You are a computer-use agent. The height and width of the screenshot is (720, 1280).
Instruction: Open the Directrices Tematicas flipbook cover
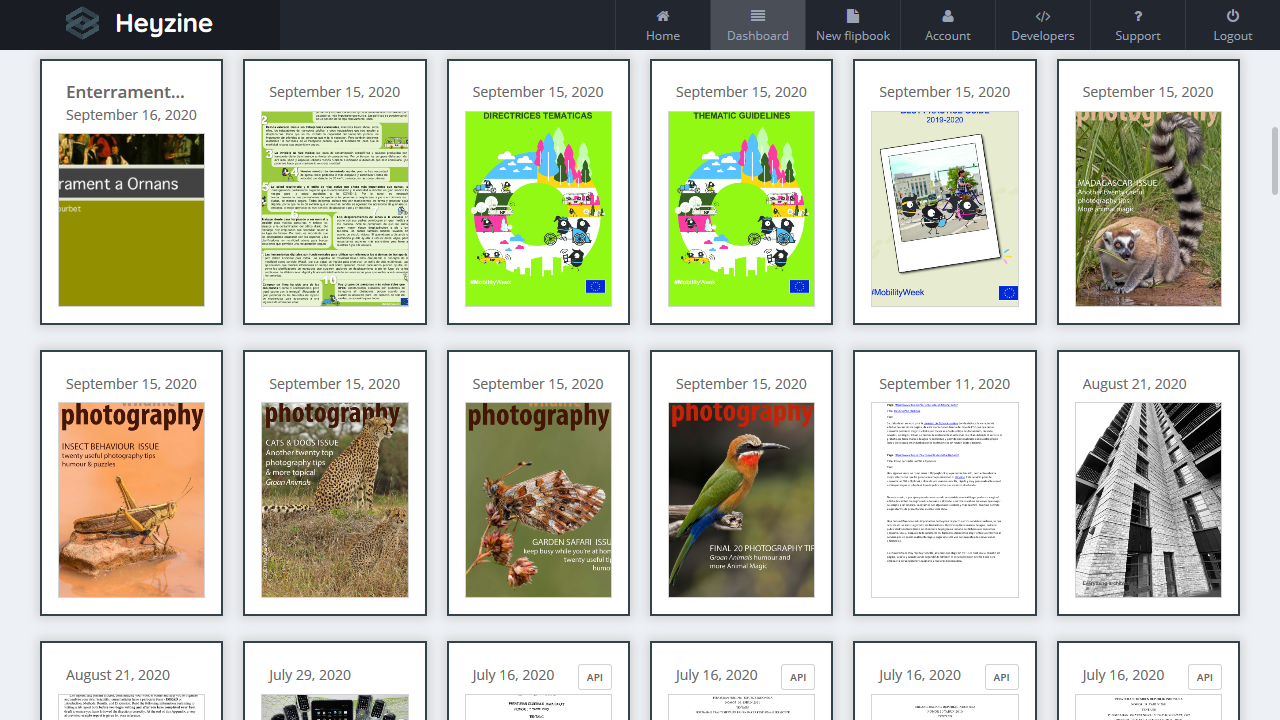coord(538,208)
